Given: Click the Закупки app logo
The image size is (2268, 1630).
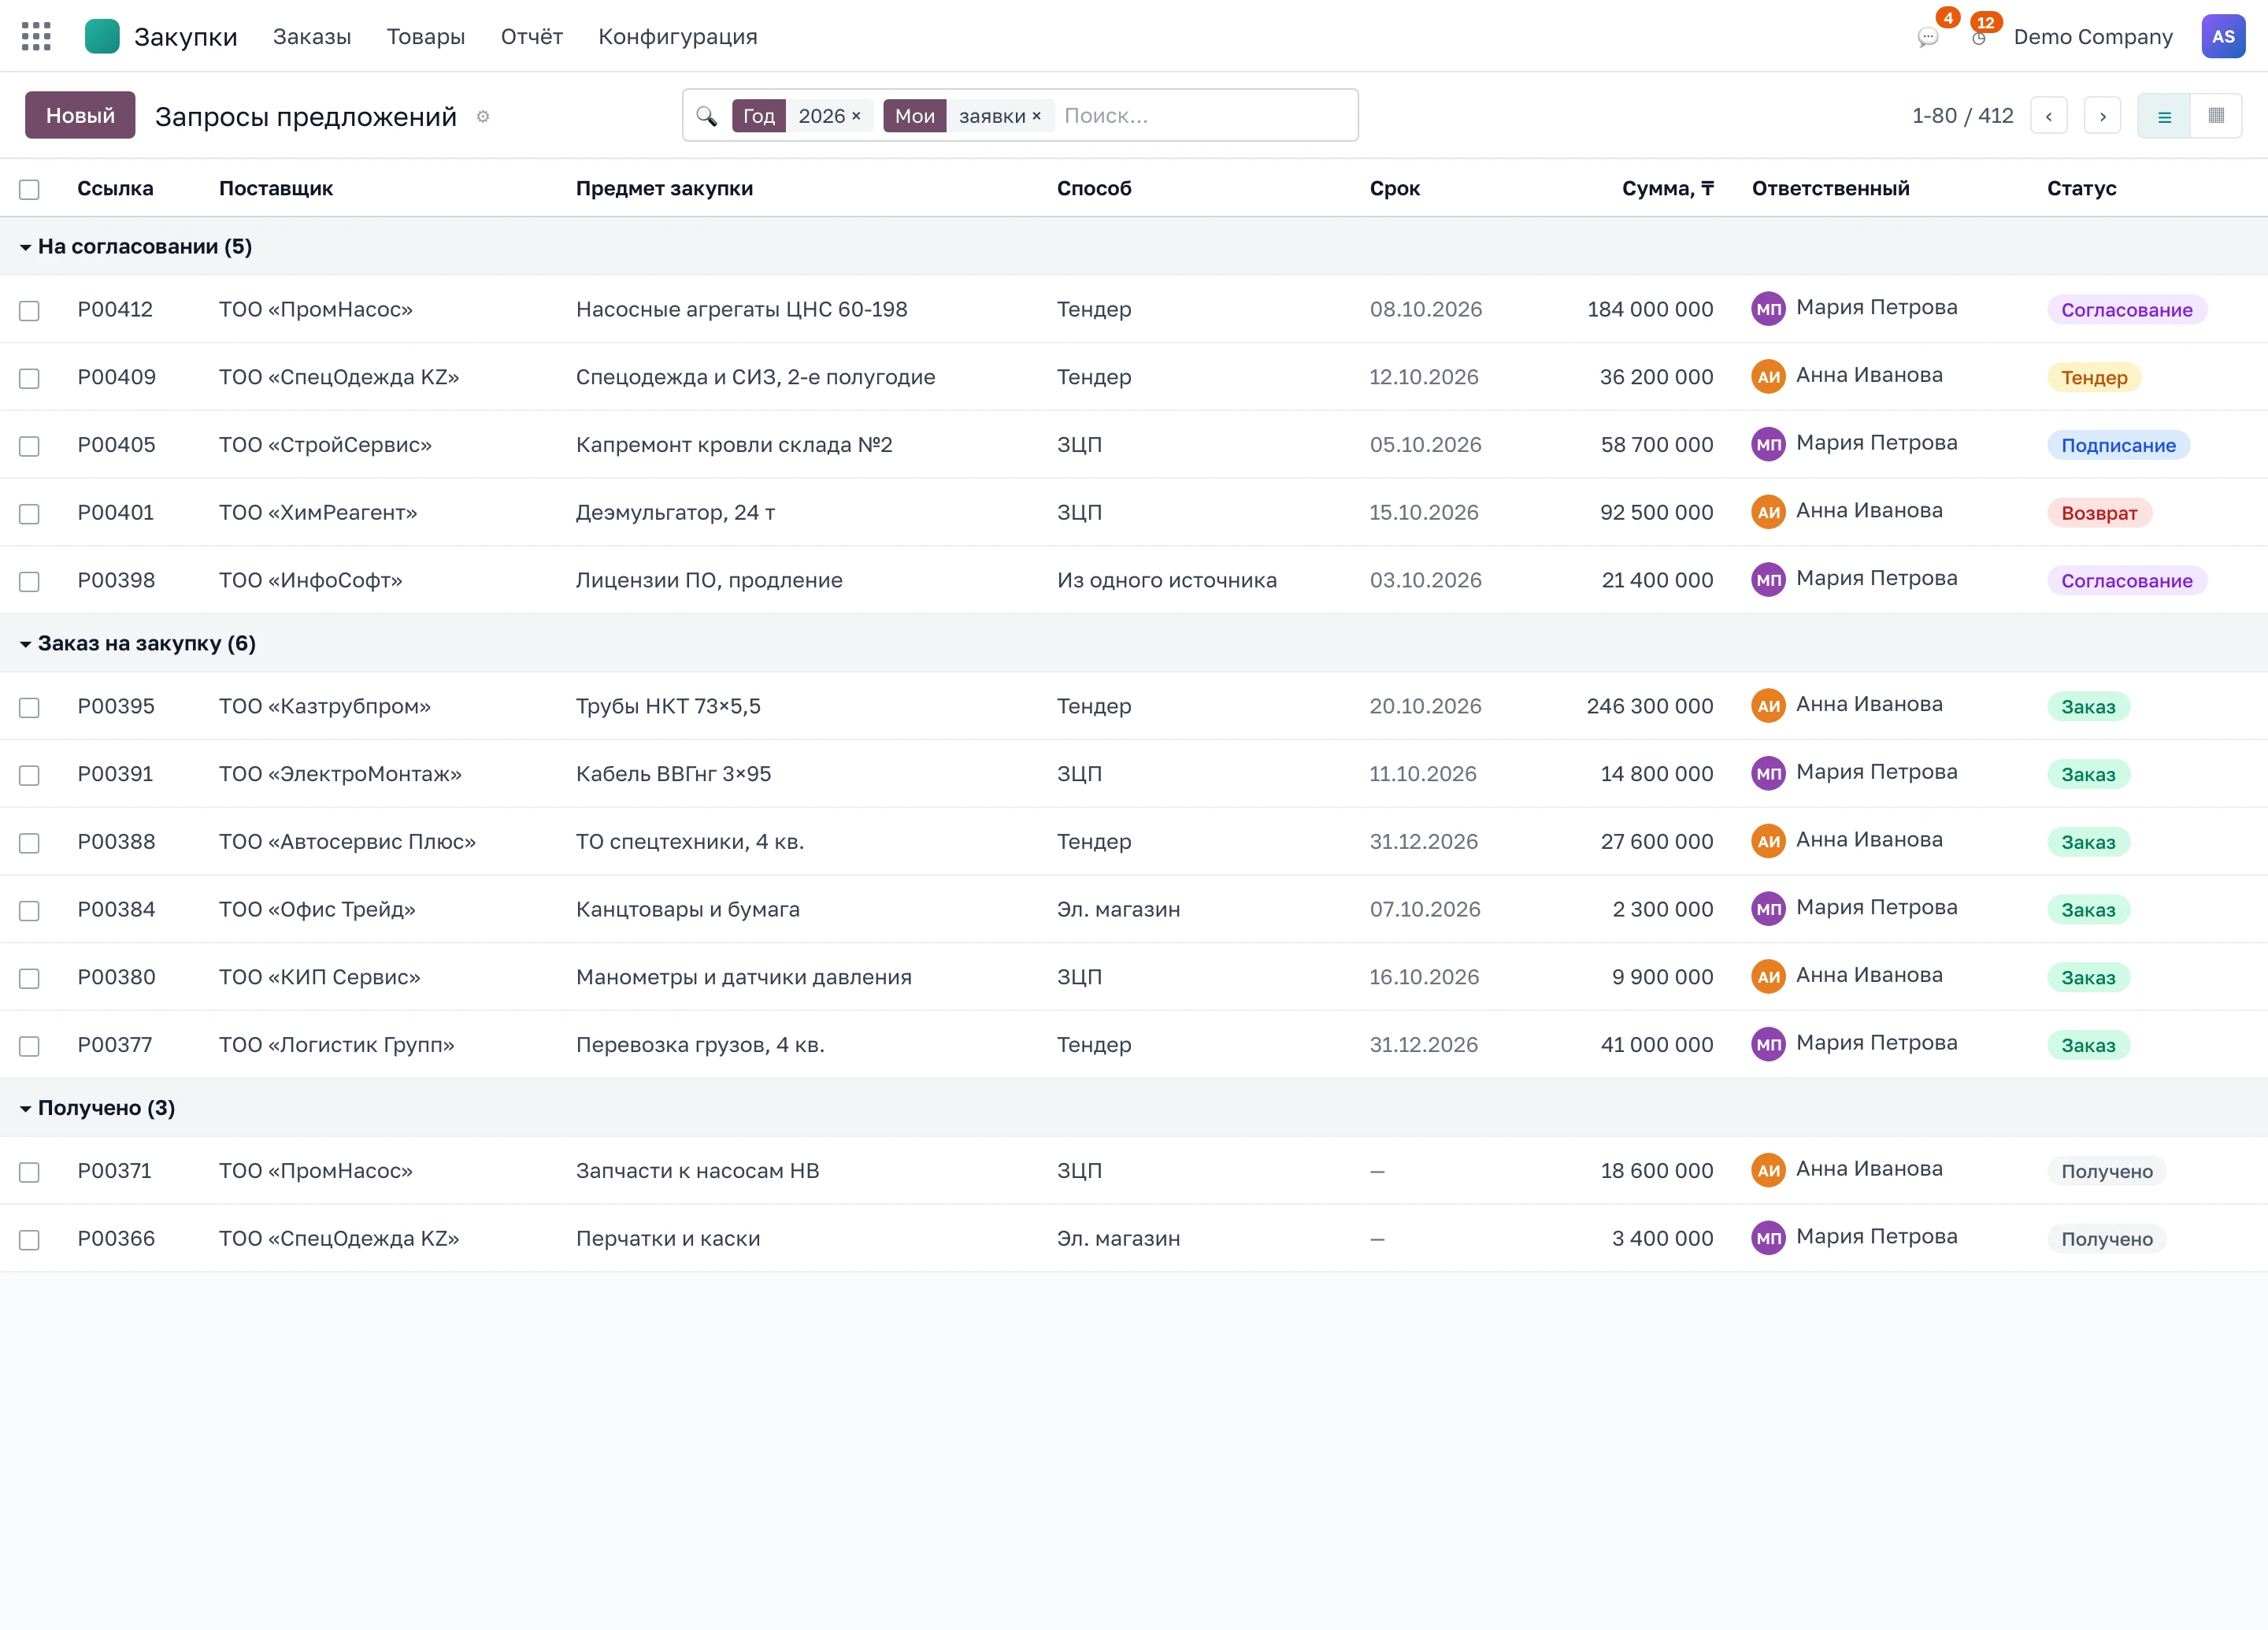Looking at the screenshot, I should [x=102, y=37].
